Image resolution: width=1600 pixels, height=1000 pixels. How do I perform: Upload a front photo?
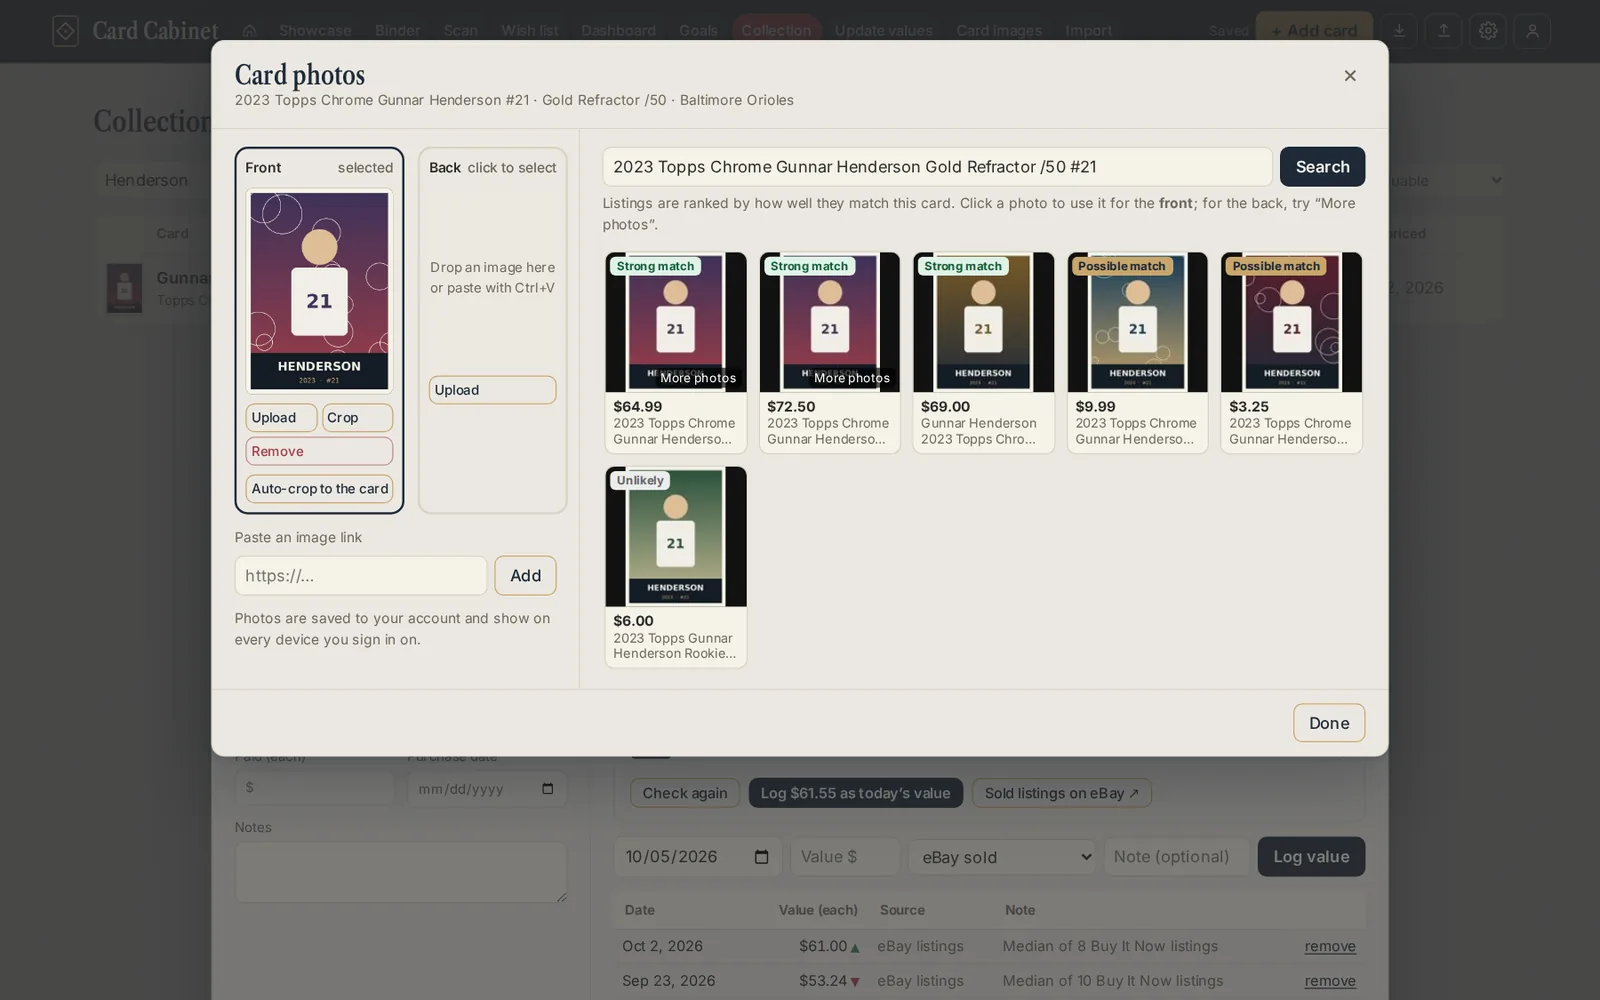pyautogui.click(x=281, y=418)
